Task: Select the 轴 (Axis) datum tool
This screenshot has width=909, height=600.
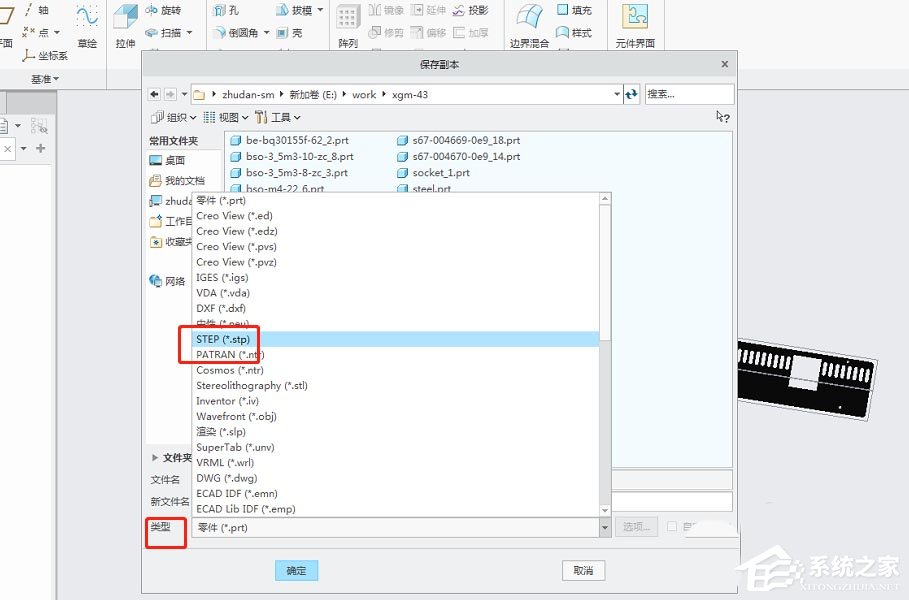Action: pyautogui.click(x=36, y=10)
